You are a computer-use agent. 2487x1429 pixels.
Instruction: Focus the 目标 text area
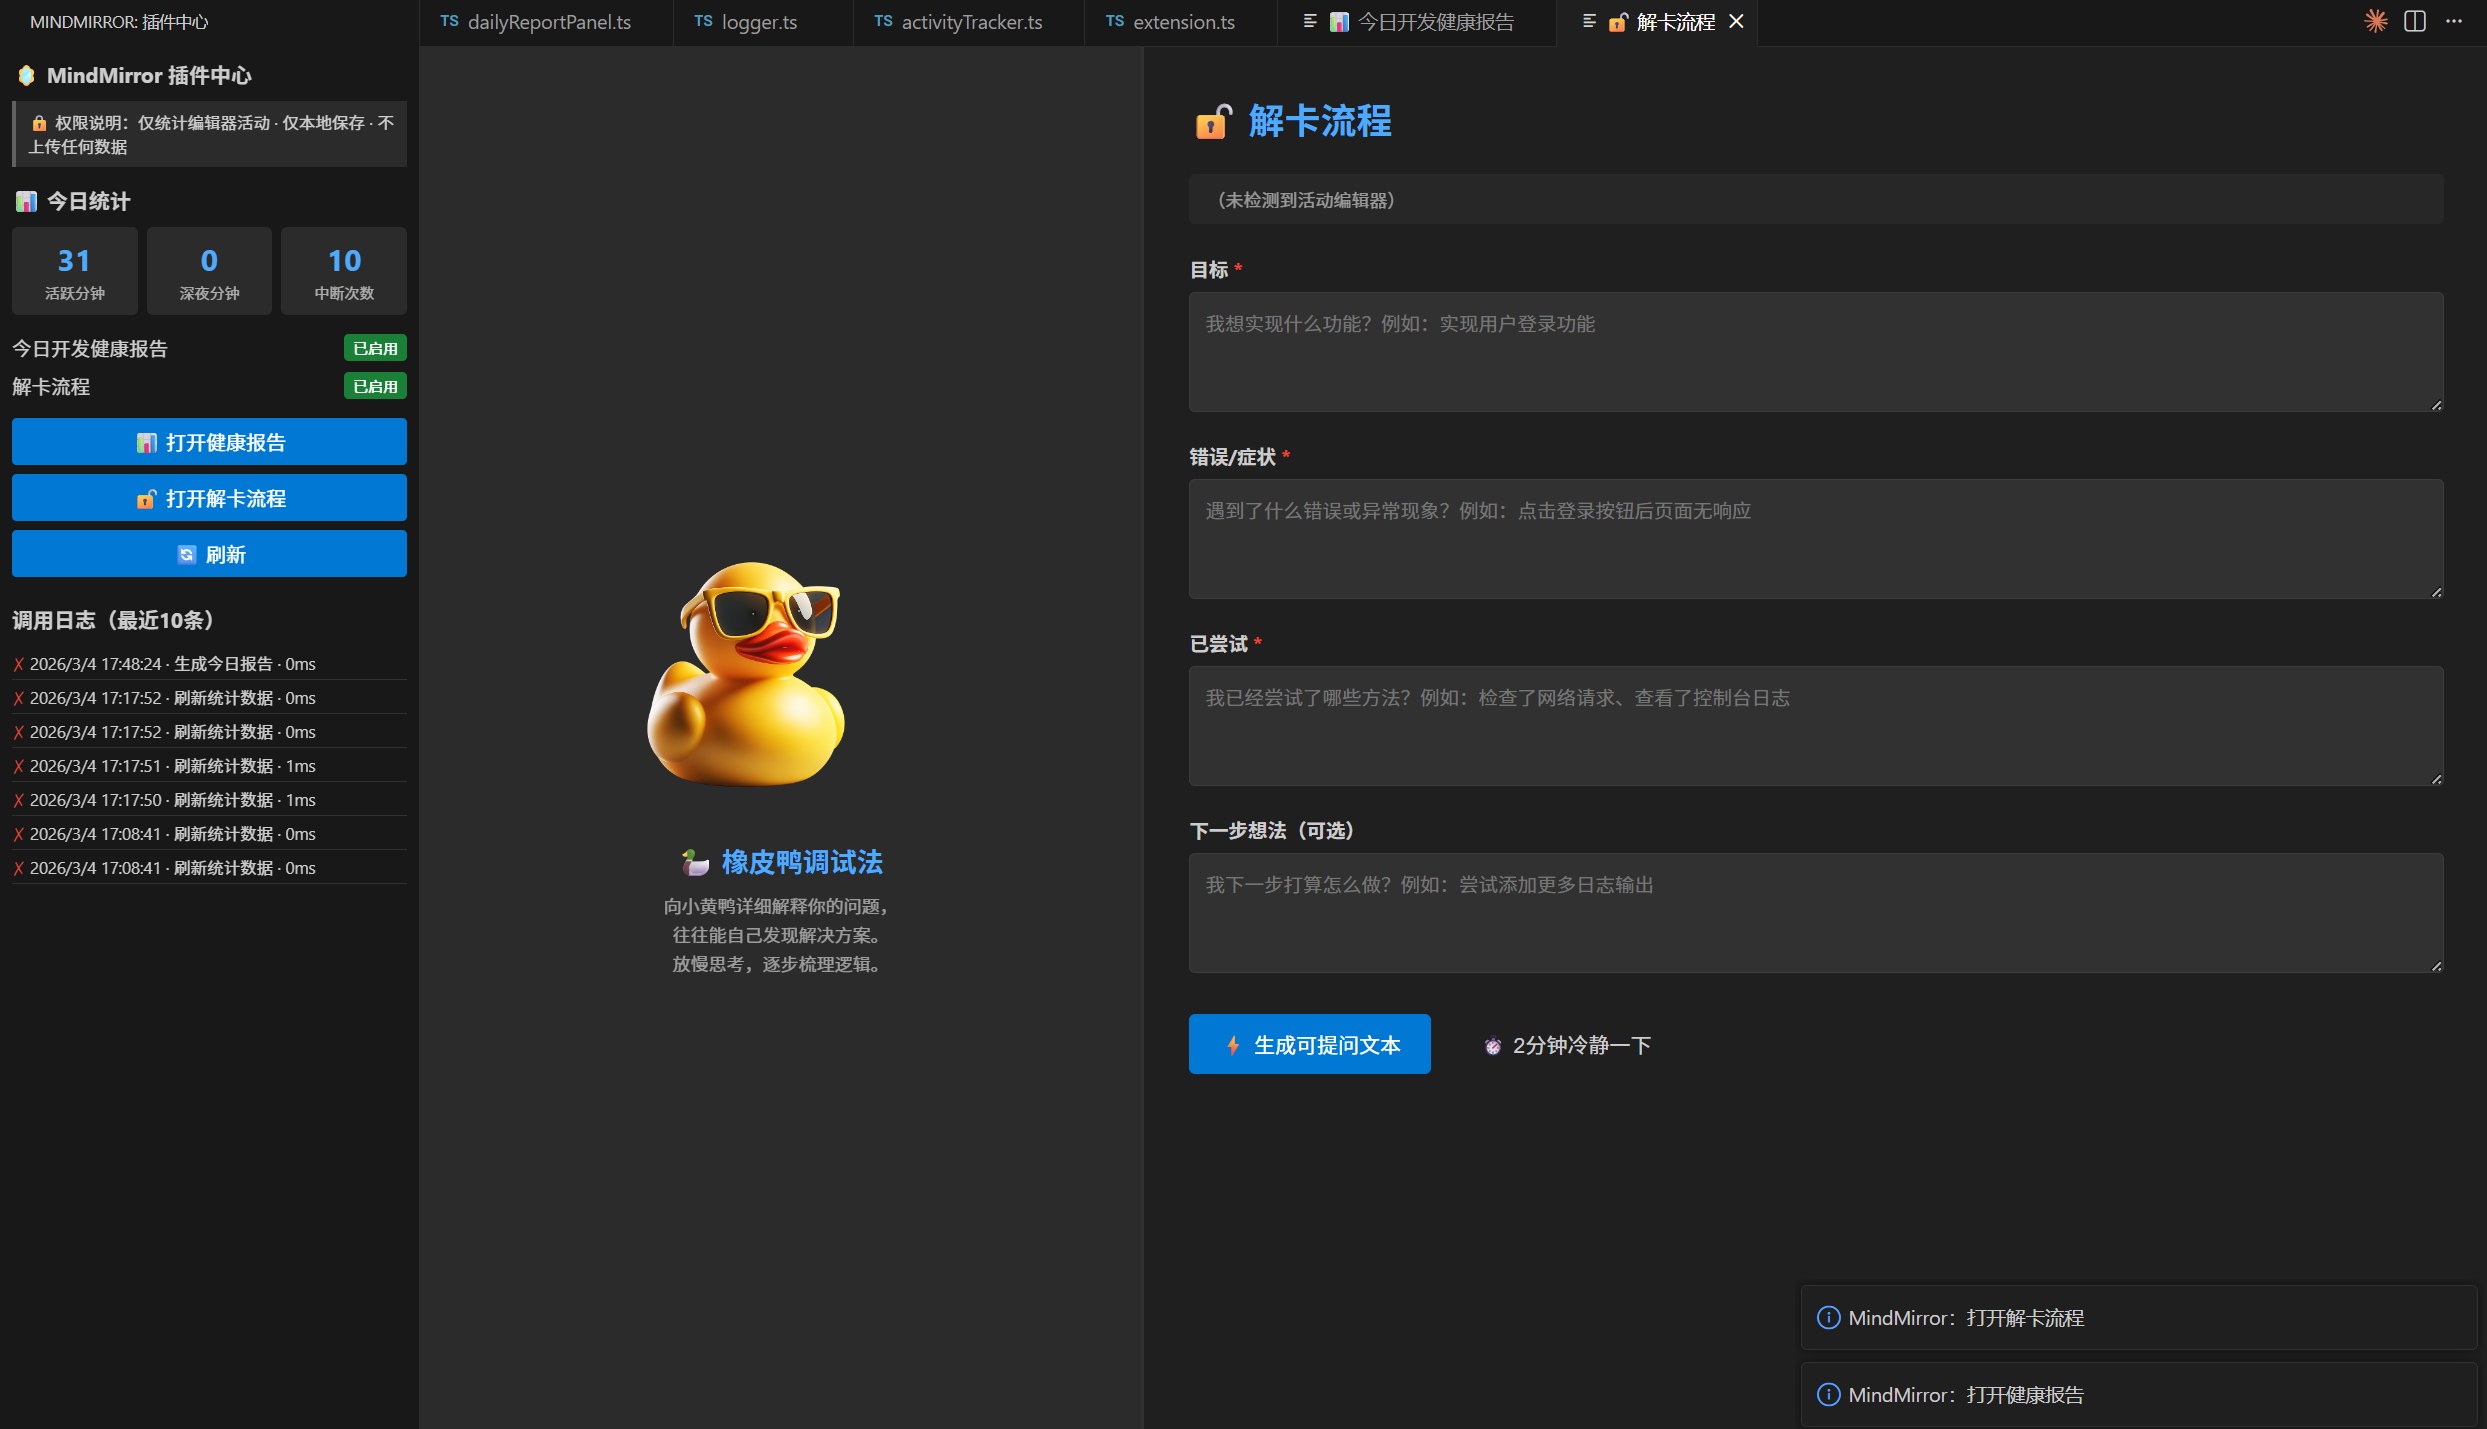1815,352
